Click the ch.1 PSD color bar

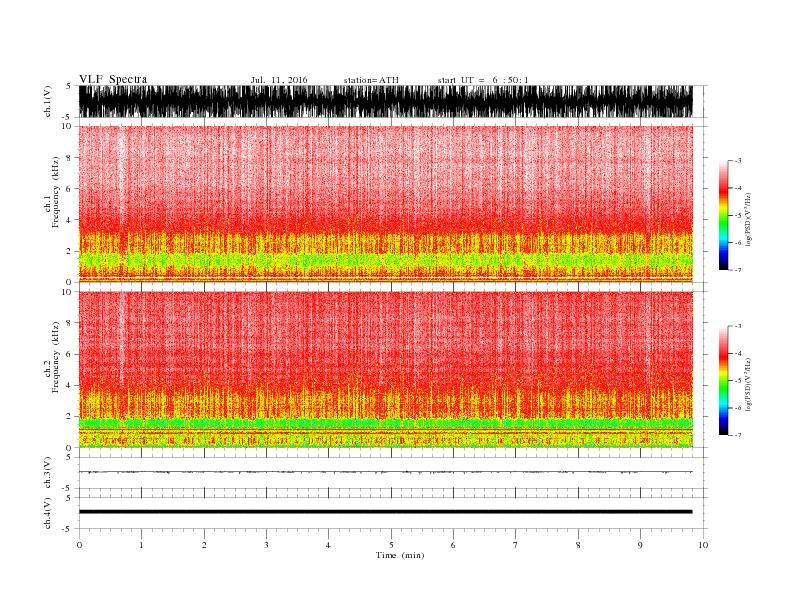723,215
